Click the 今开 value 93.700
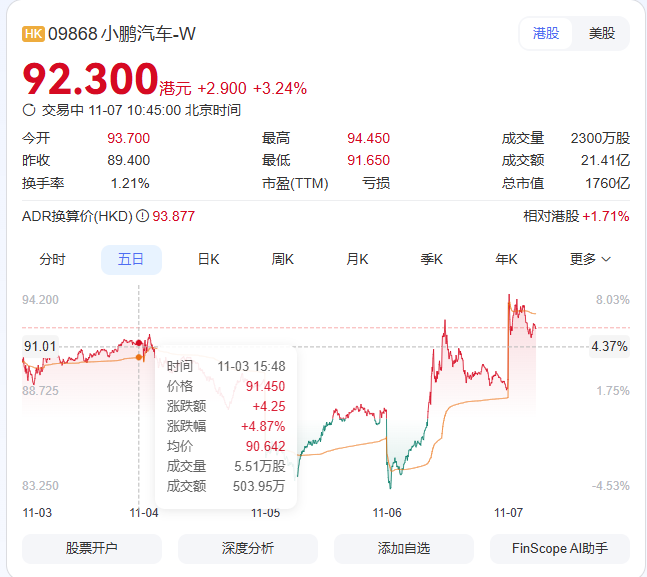The height and width of the screenshot is (577, 647). pos(128,138)
